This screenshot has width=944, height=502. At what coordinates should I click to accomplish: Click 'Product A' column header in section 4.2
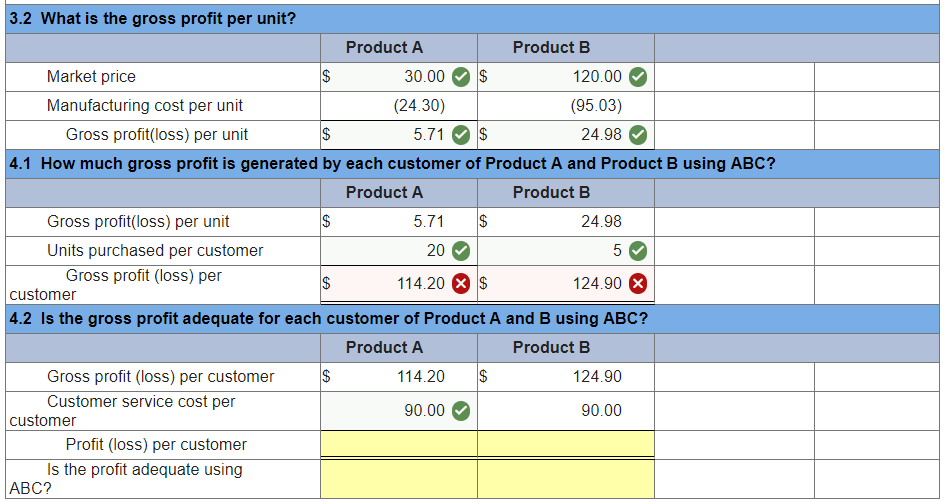point(385,347)
